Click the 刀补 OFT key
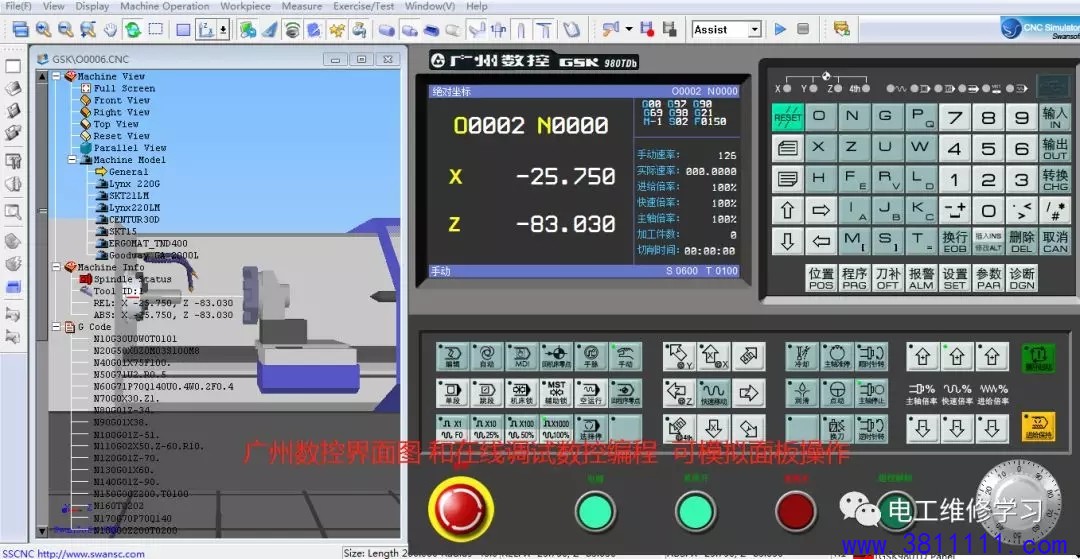 point(888,279)
